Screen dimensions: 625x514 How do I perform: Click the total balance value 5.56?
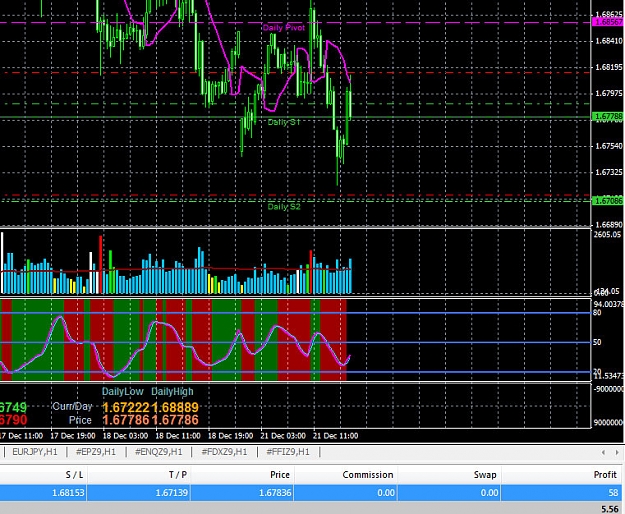610,509
